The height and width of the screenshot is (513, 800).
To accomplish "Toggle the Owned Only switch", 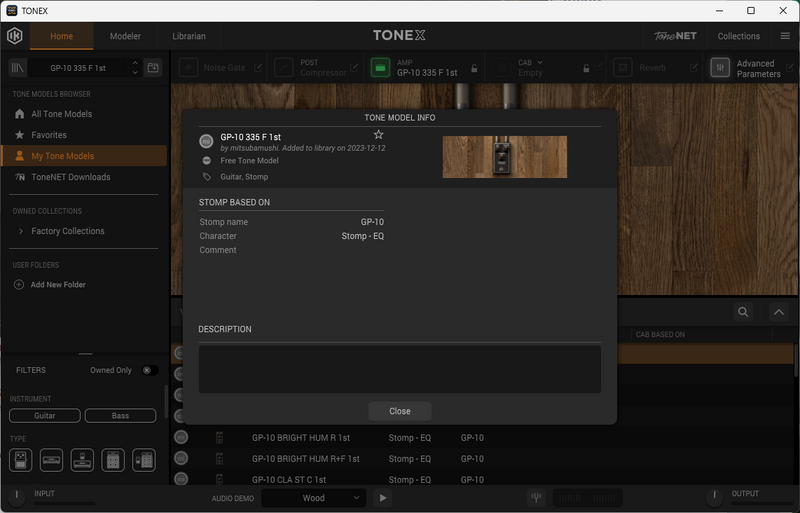I will [149, 370].
